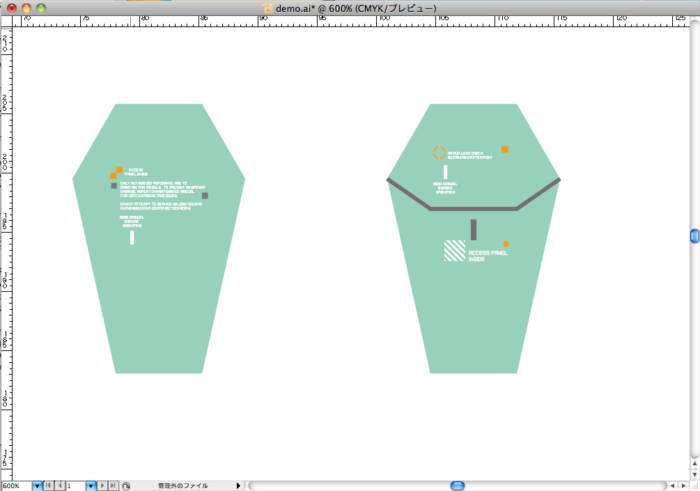Click the horizontal scrollbar thumb
700x491 pixels.
pos(457,485)
